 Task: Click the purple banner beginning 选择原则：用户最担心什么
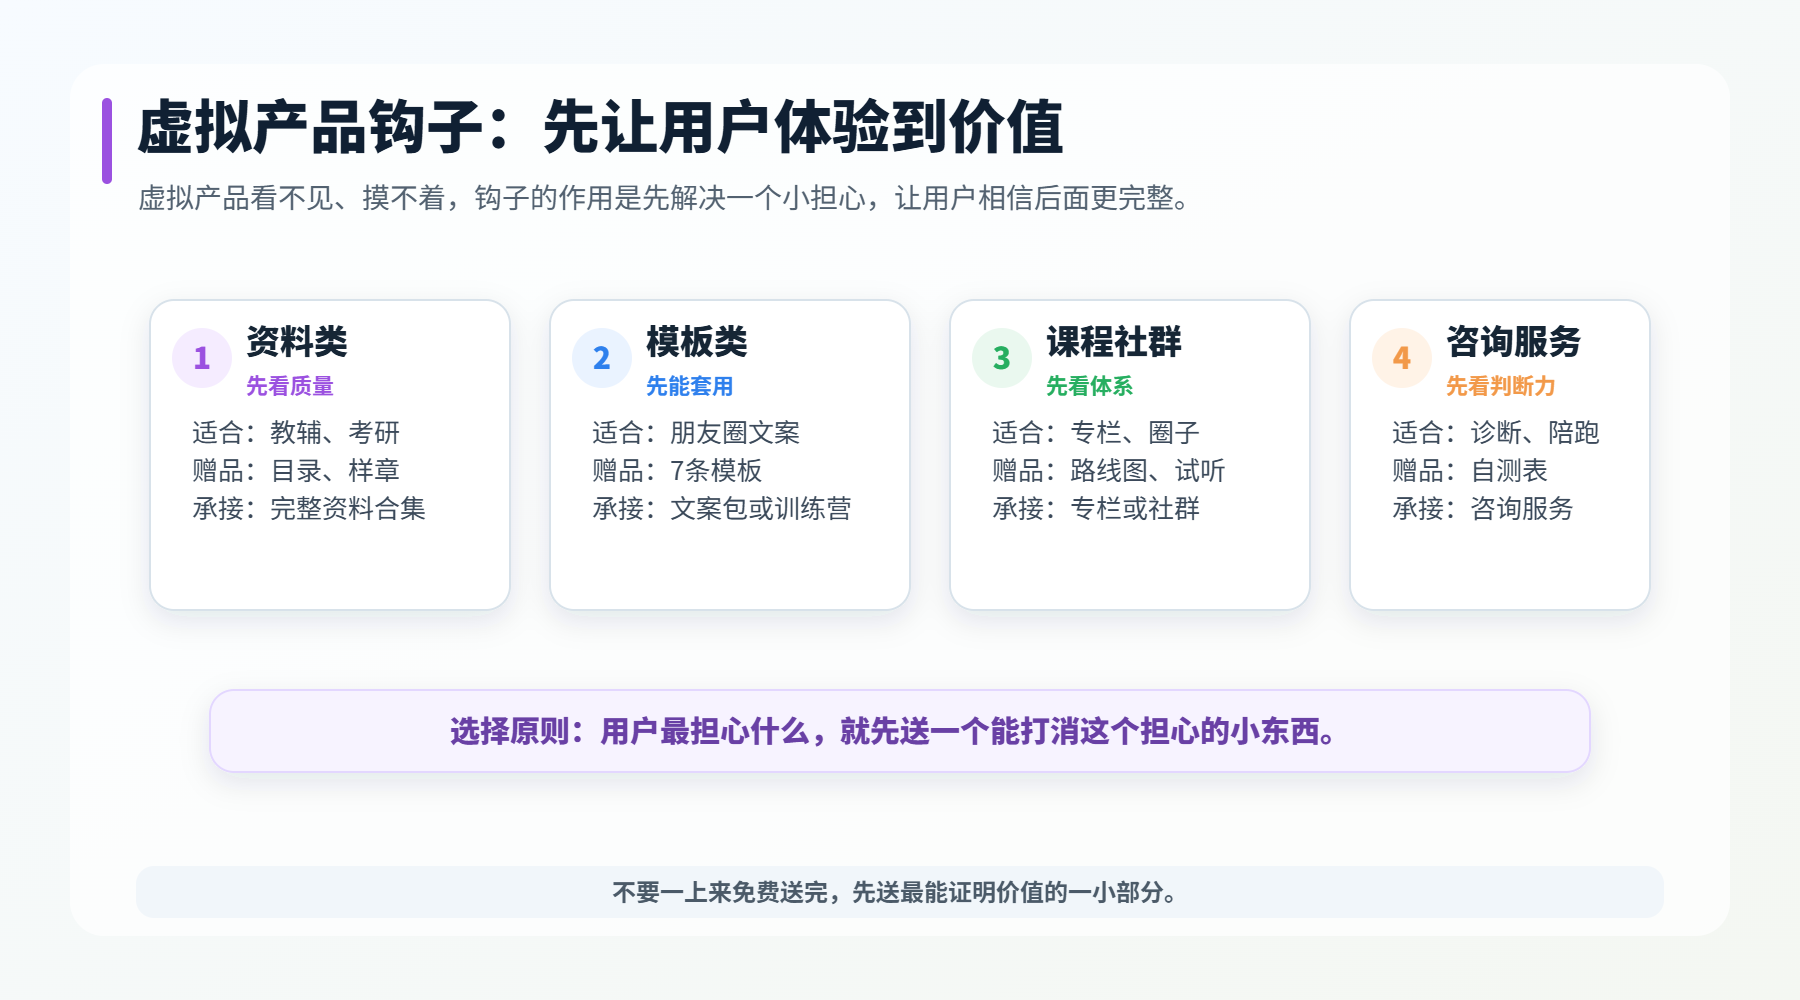900,731
